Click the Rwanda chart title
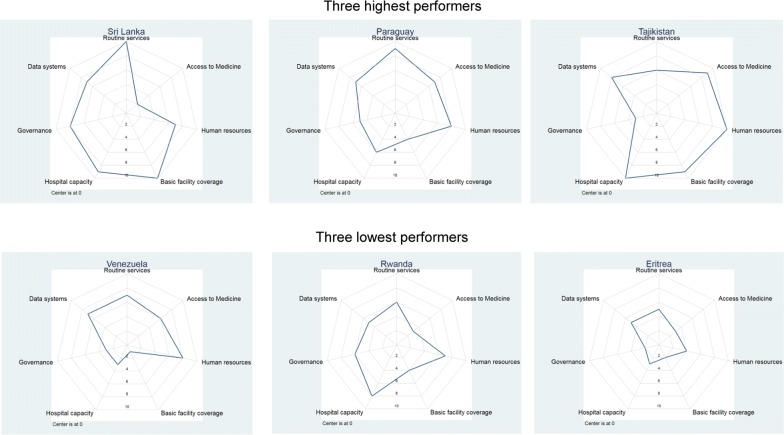Screen dimensions: 784x435 [396, 264]
